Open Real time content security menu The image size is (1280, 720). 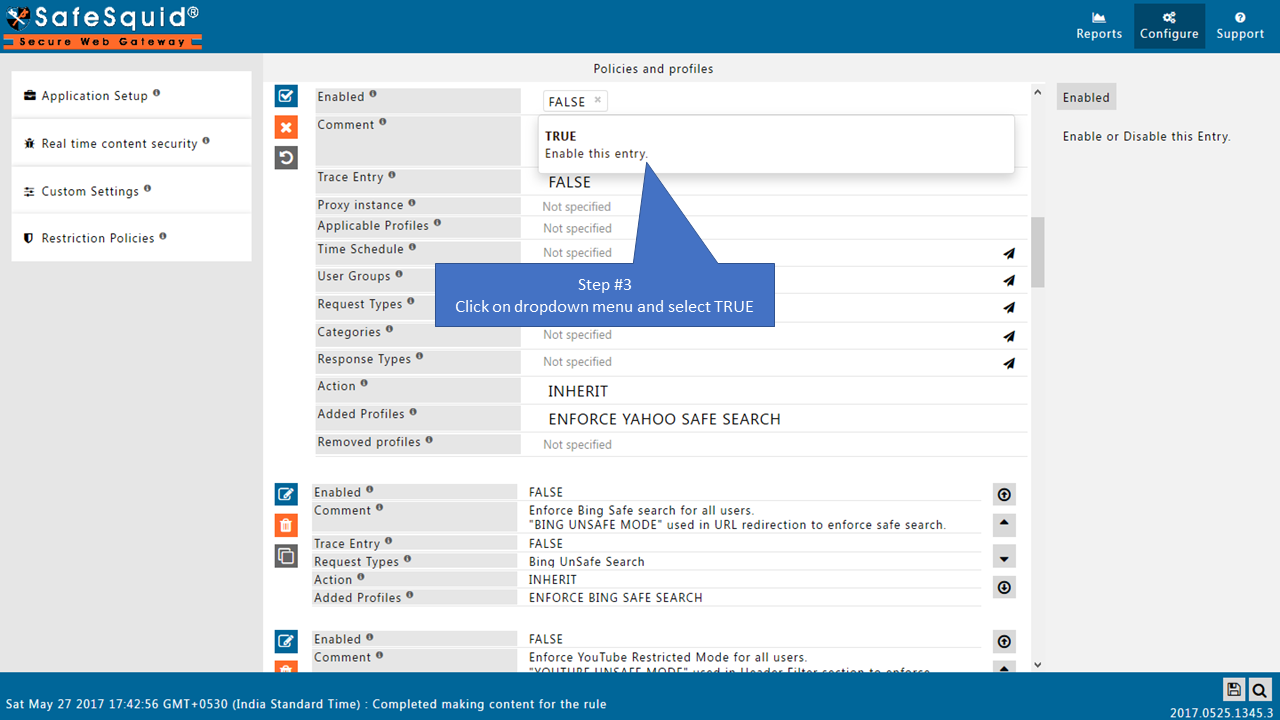click(x=131, y=143)
